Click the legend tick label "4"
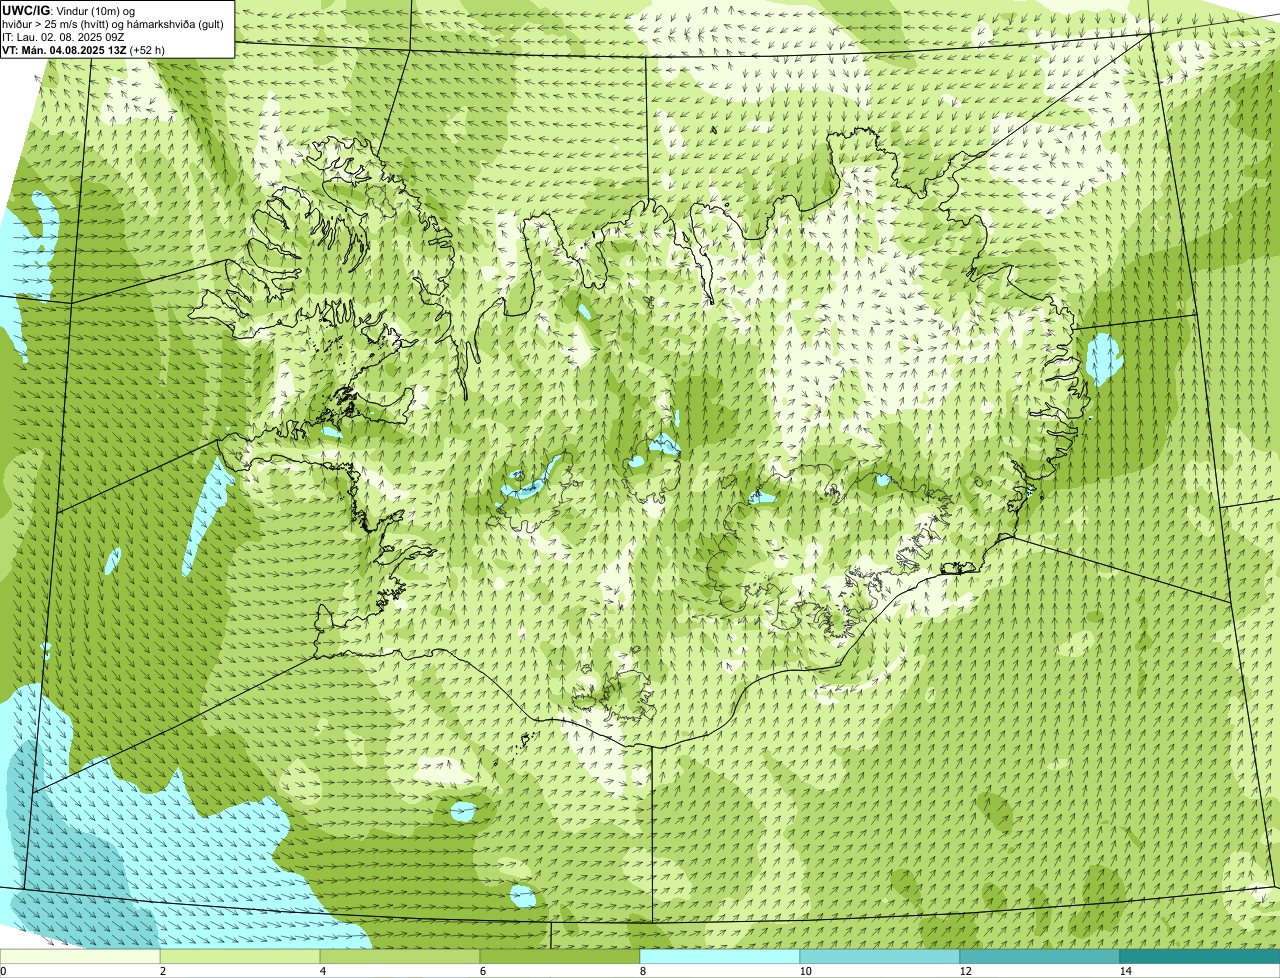 point(322,971)
